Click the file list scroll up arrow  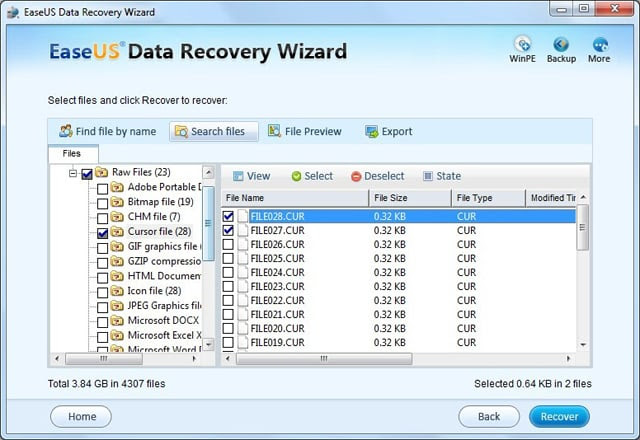click(583, 198)
